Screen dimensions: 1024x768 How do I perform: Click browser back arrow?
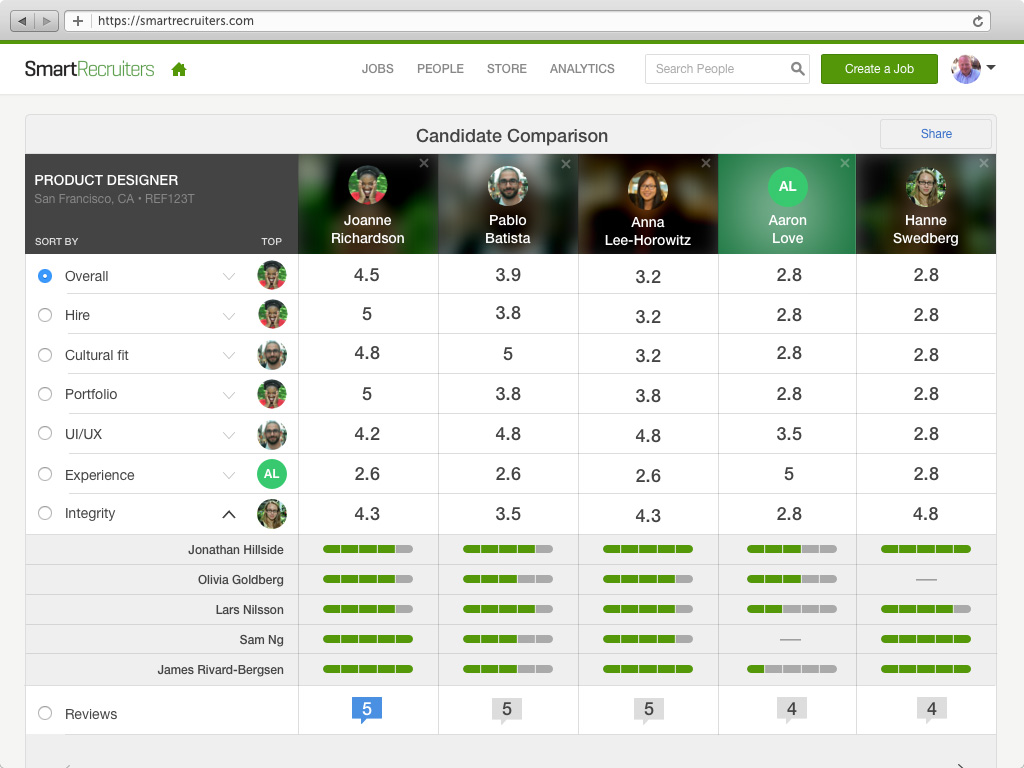pos(22,21)
